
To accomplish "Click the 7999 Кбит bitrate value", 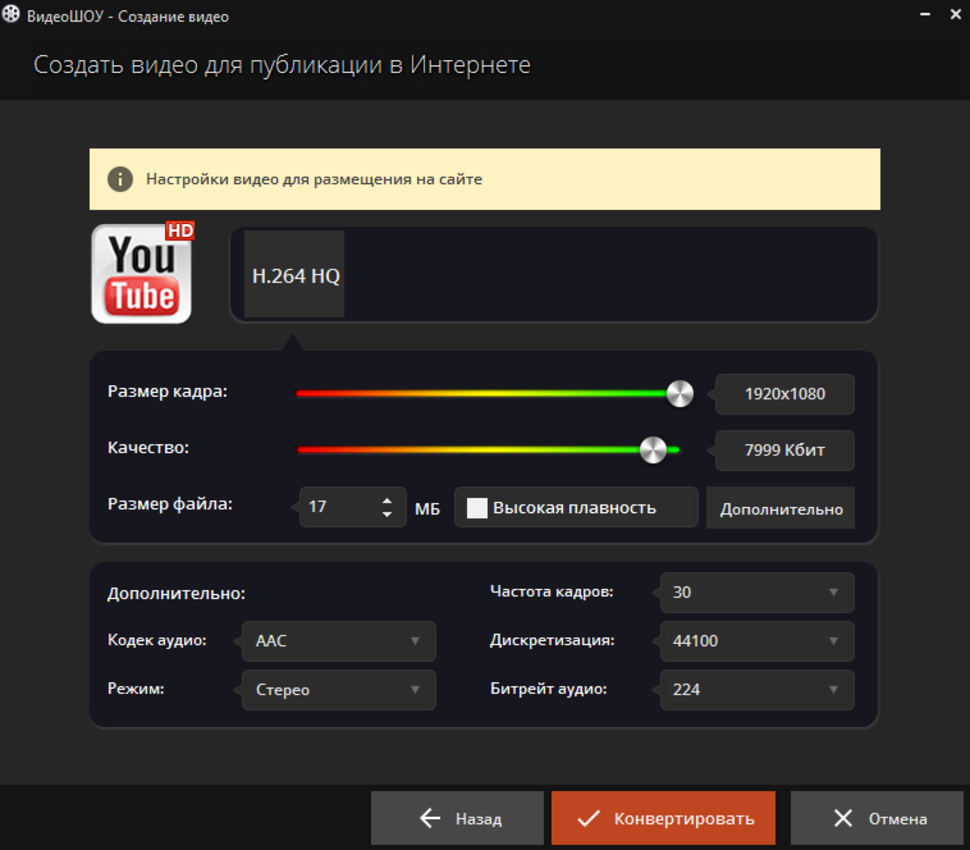I will 784,450.
